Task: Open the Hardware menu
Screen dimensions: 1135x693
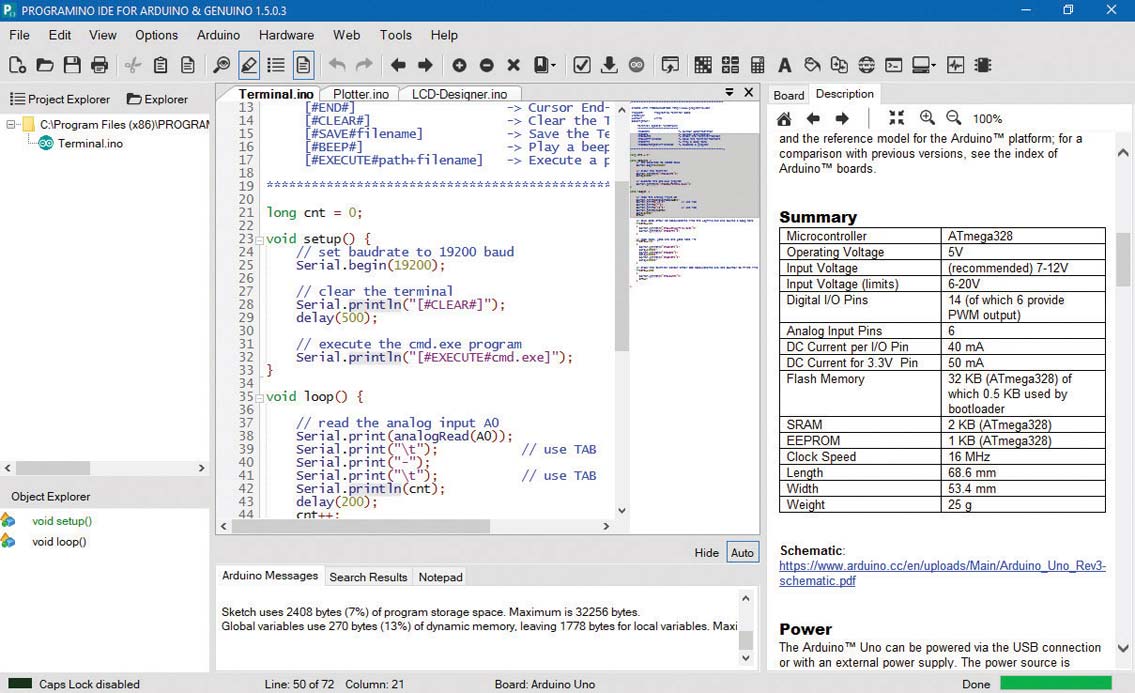Action: tap(286, 35)
